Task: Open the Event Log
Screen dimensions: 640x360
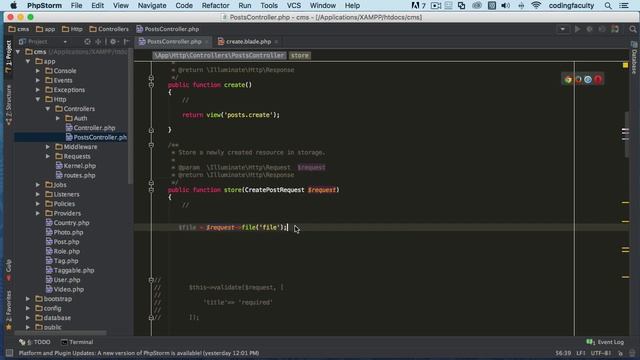Action: coord(605,342)
